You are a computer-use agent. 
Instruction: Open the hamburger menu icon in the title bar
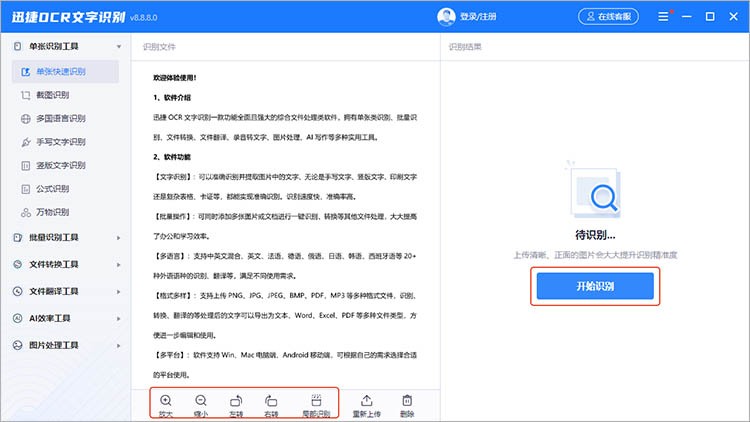pos(663,17)
